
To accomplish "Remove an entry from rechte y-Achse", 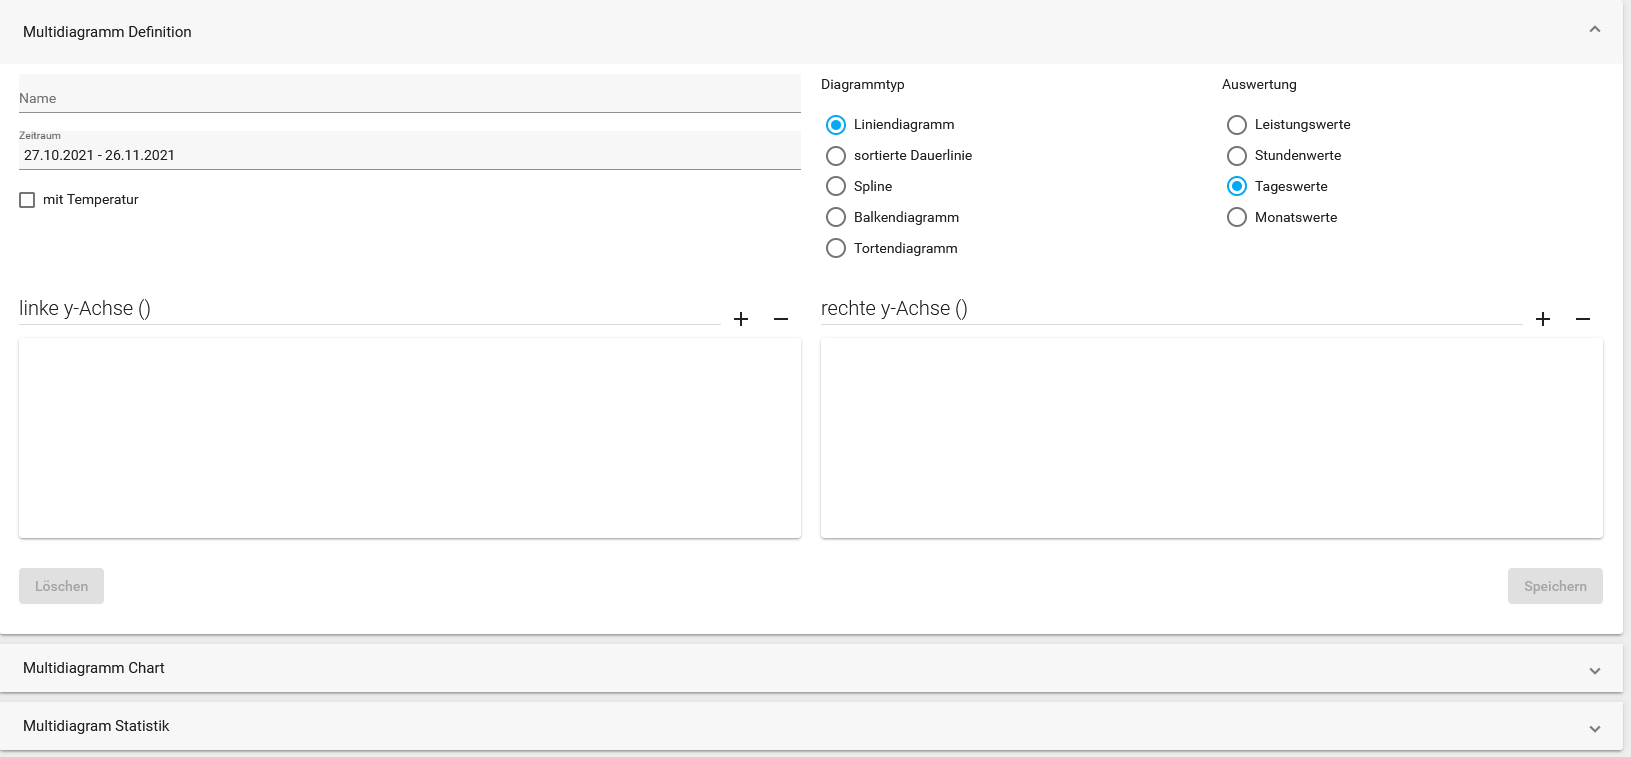I will (1583, 319).
